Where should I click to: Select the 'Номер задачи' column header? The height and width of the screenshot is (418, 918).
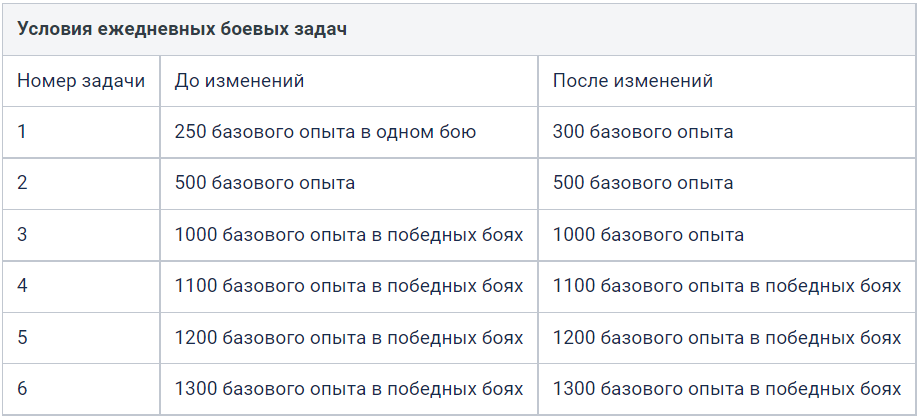[81, 81]
